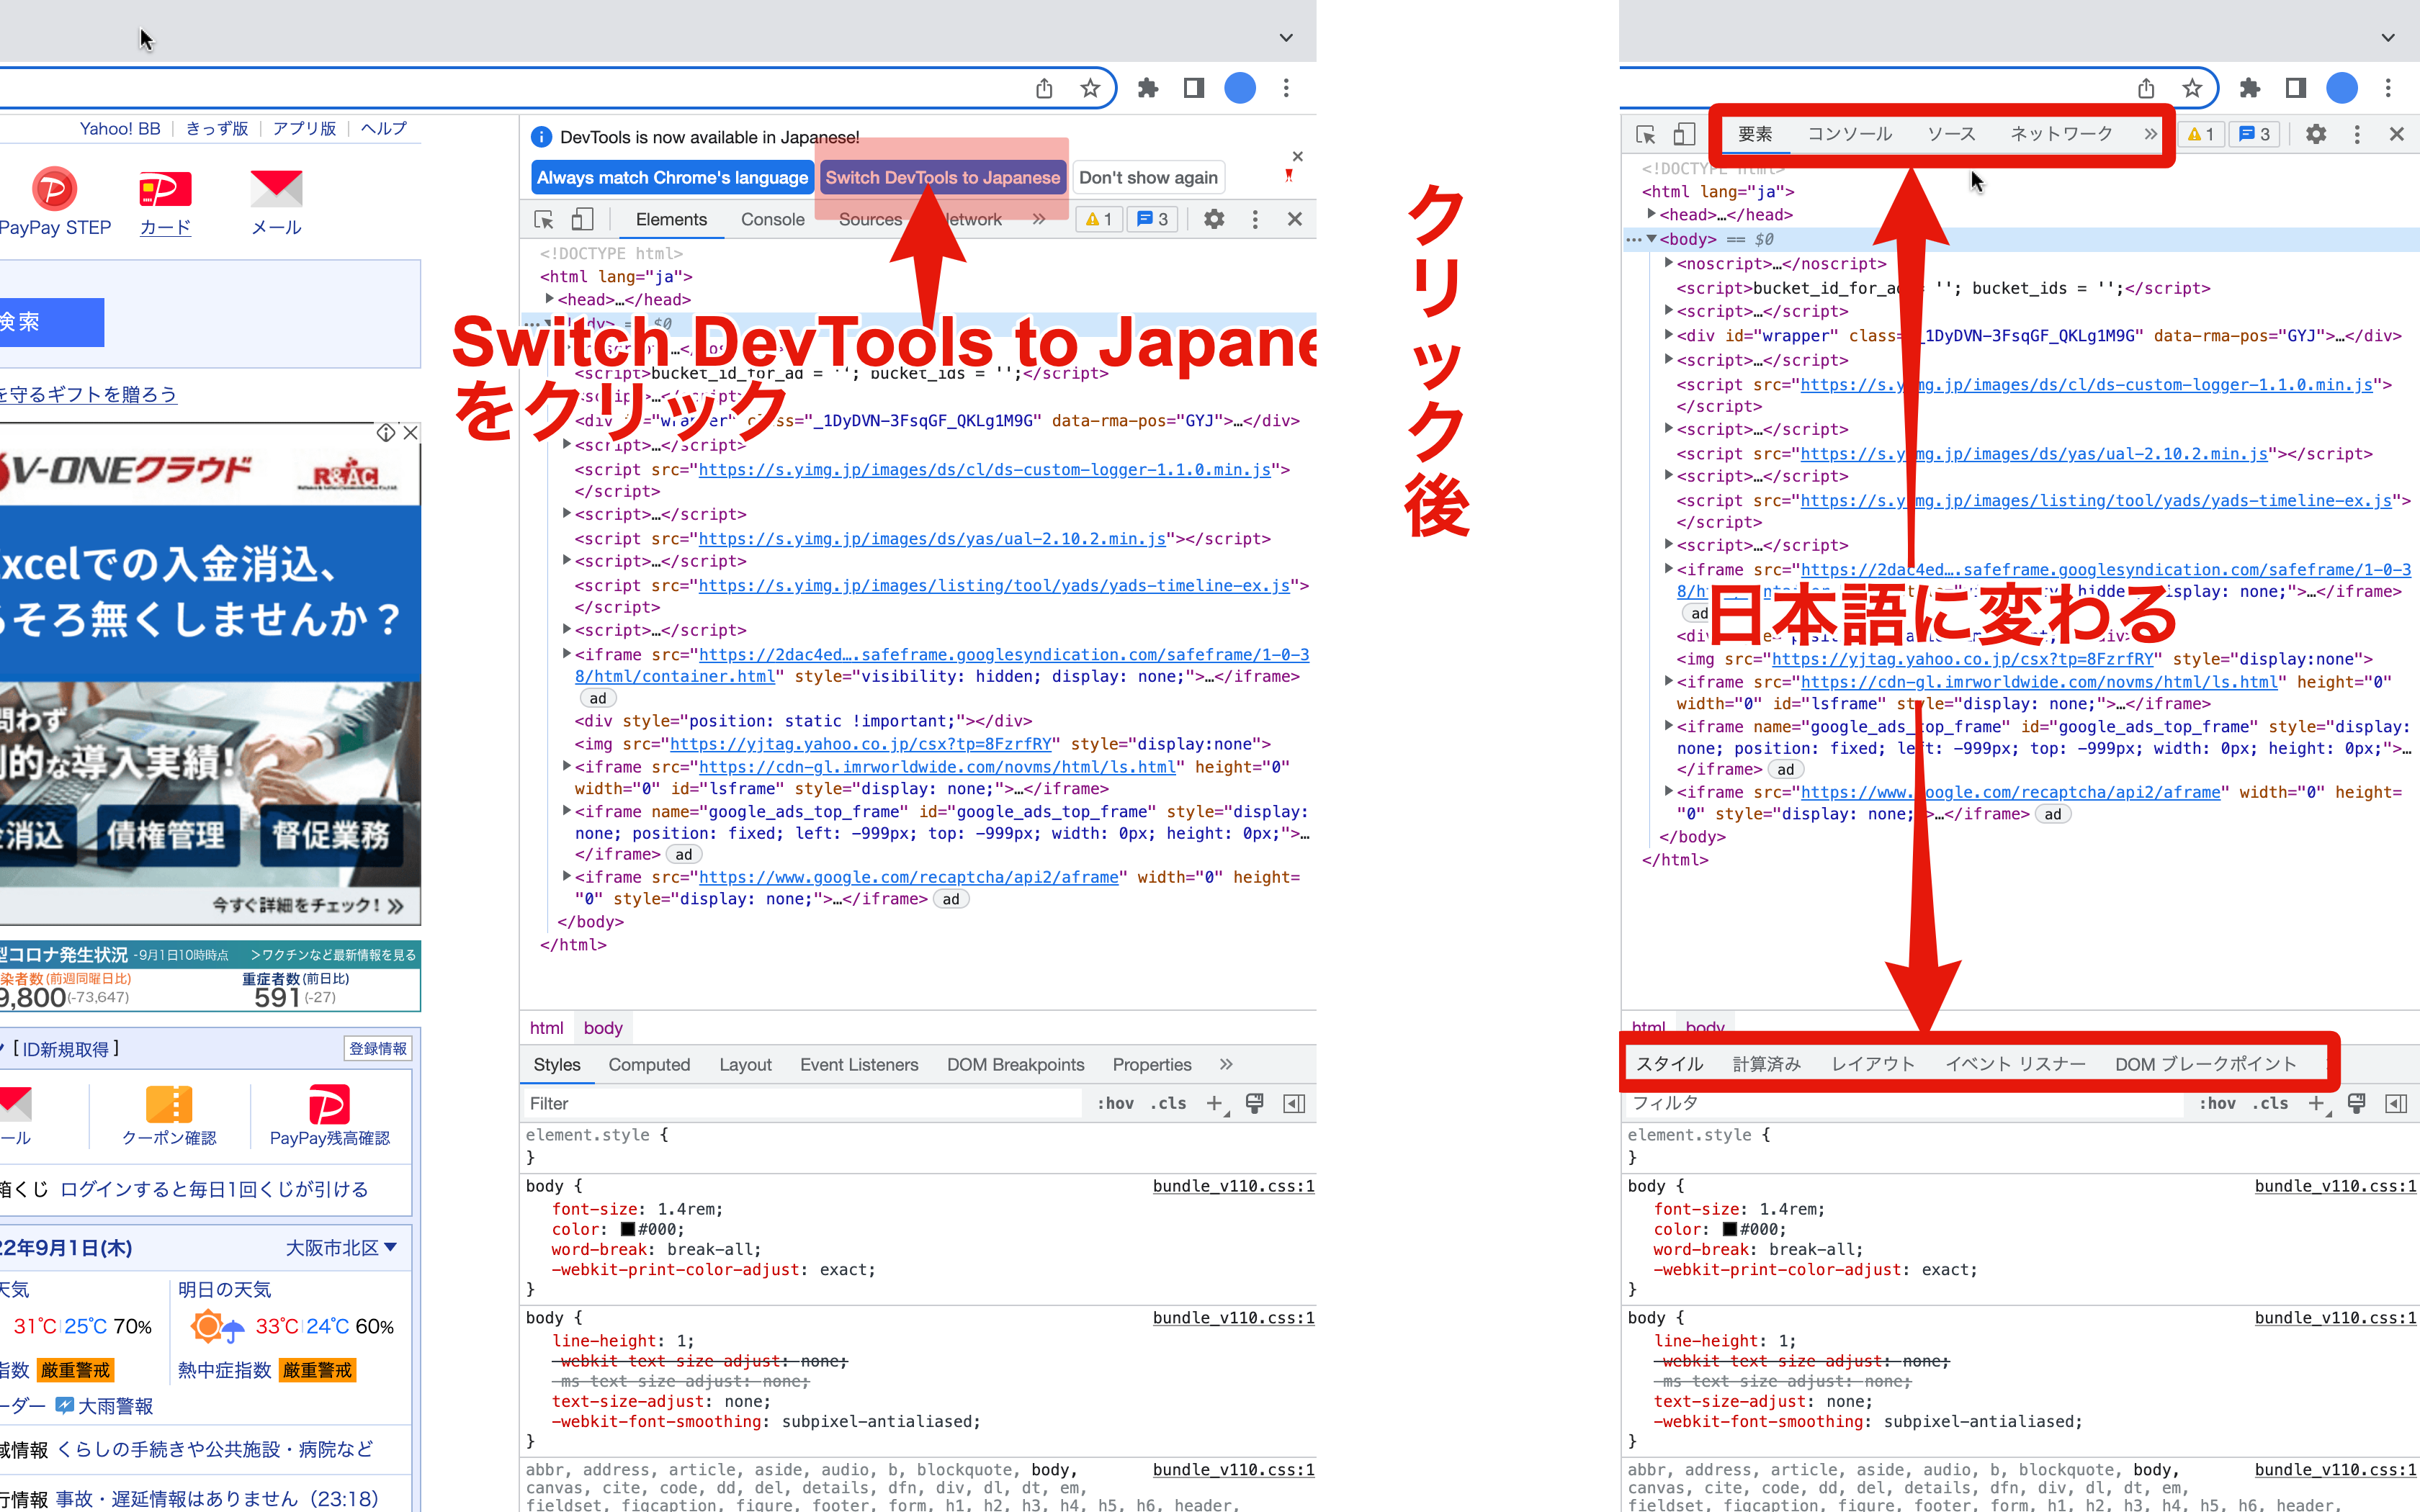This screenshot has height=1512, width=2420.
Task: Click the share page icon
Action: [x=1044, y=88]
